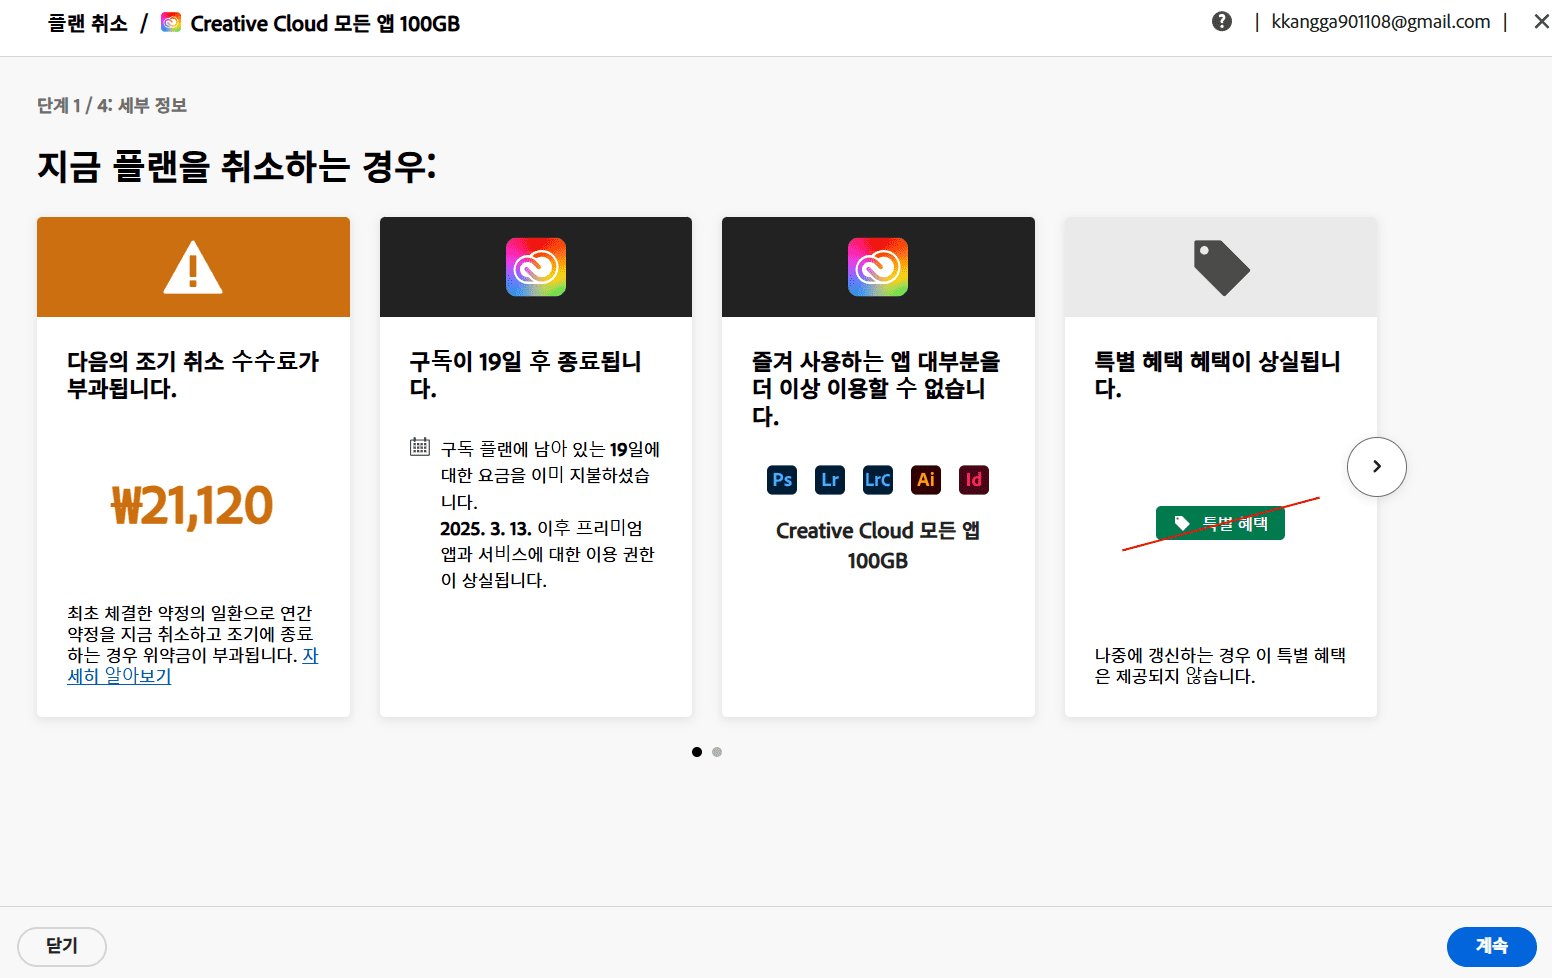Image resolution: width=1552 pixels, height=978 pixels.
Task: Click the Creative Cloud icon on 즐겨 사용하는 앱 card
Action: click(878, 267)
